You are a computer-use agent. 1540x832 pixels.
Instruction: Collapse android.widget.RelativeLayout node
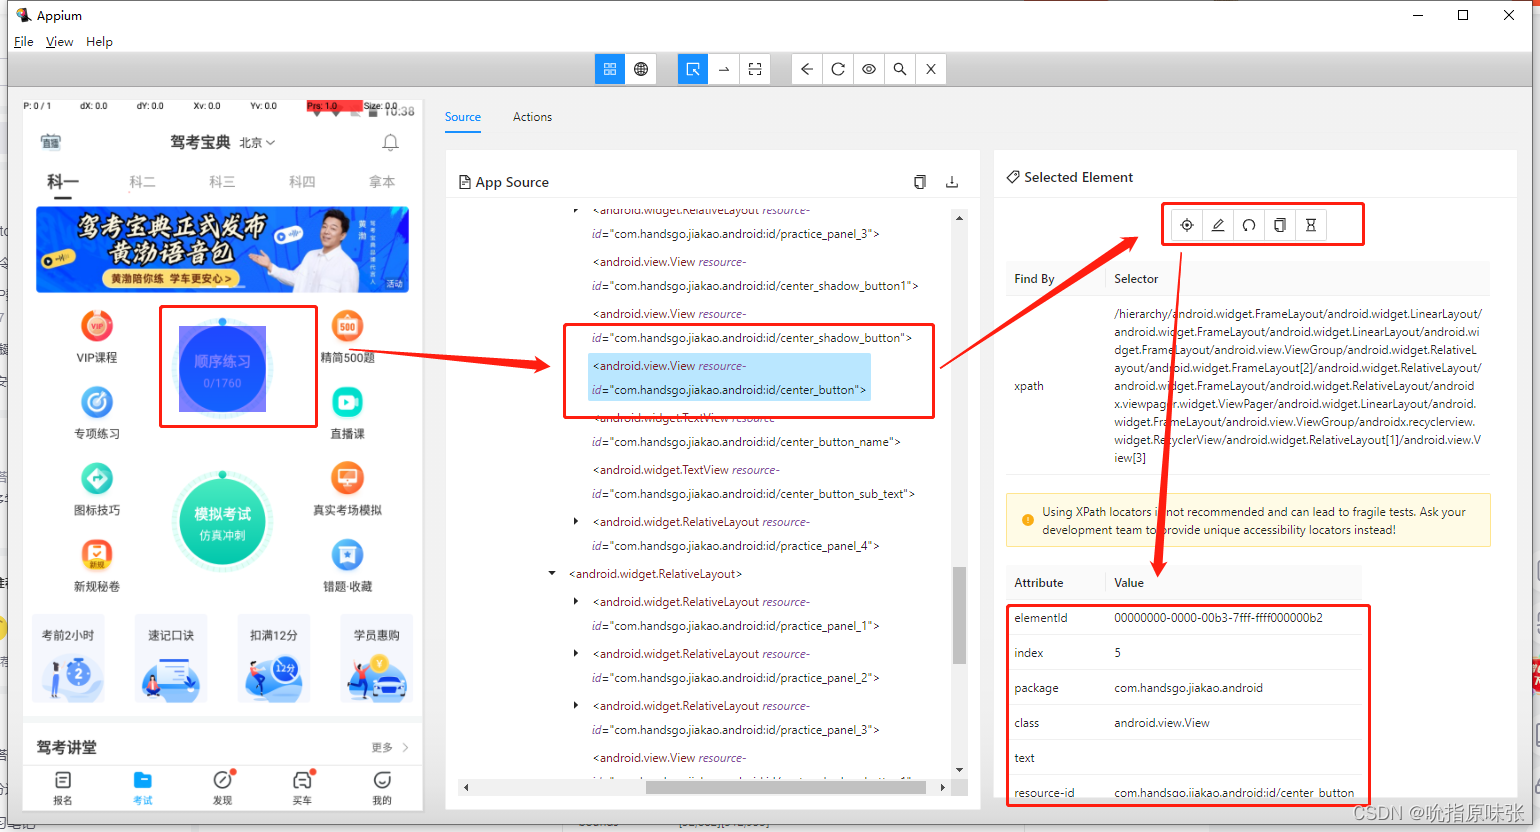tap(551, 574)
